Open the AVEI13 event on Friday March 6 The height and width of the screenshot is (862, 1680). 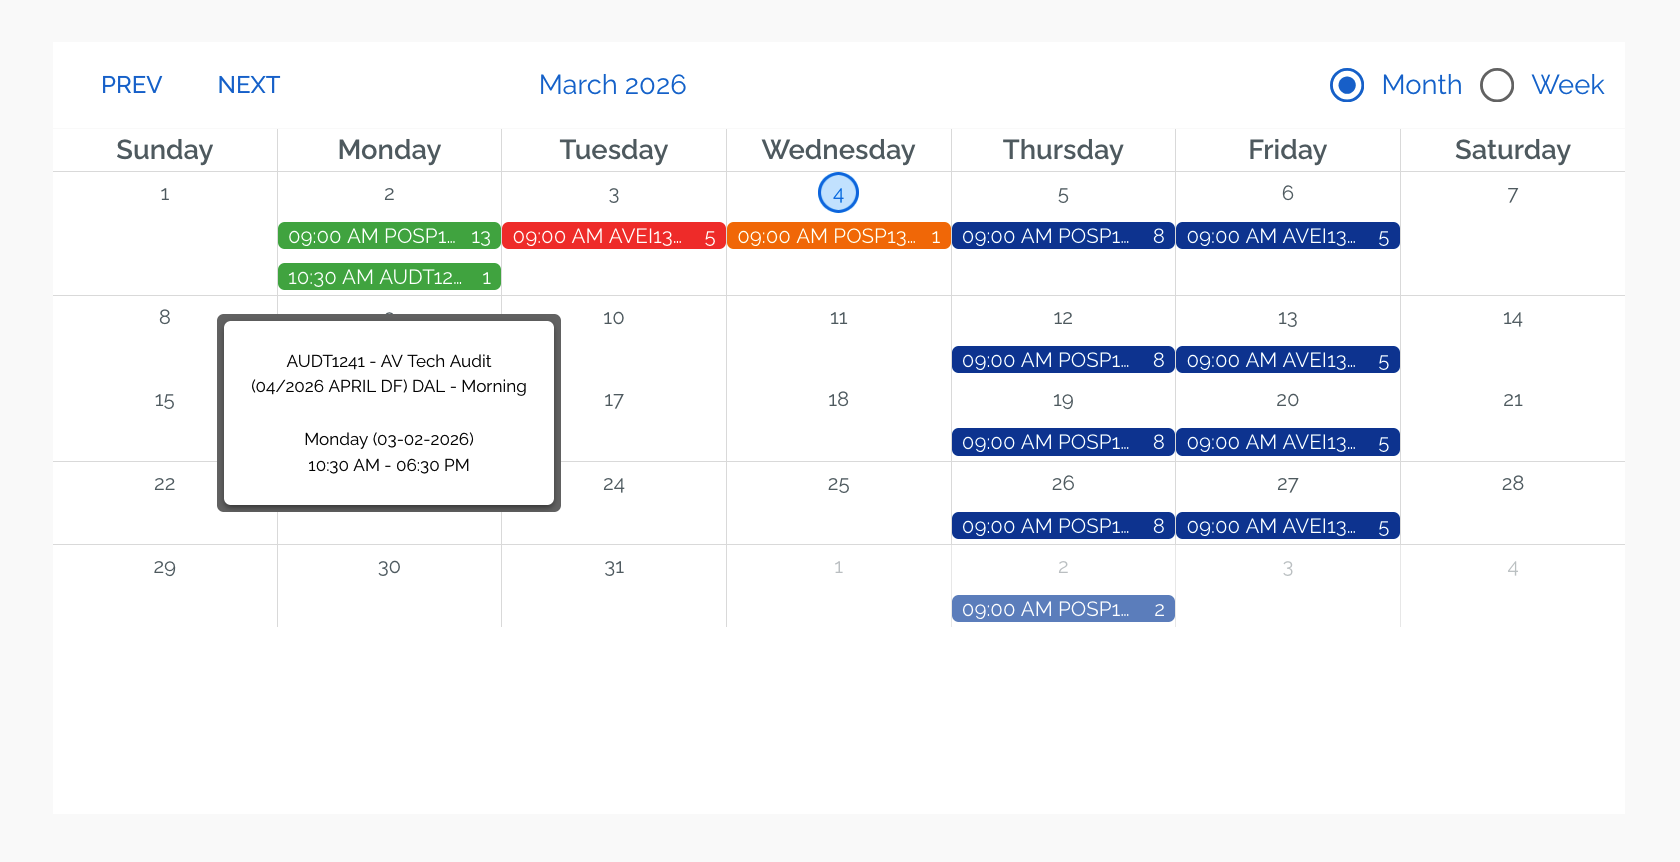[x=1288, y=236]
